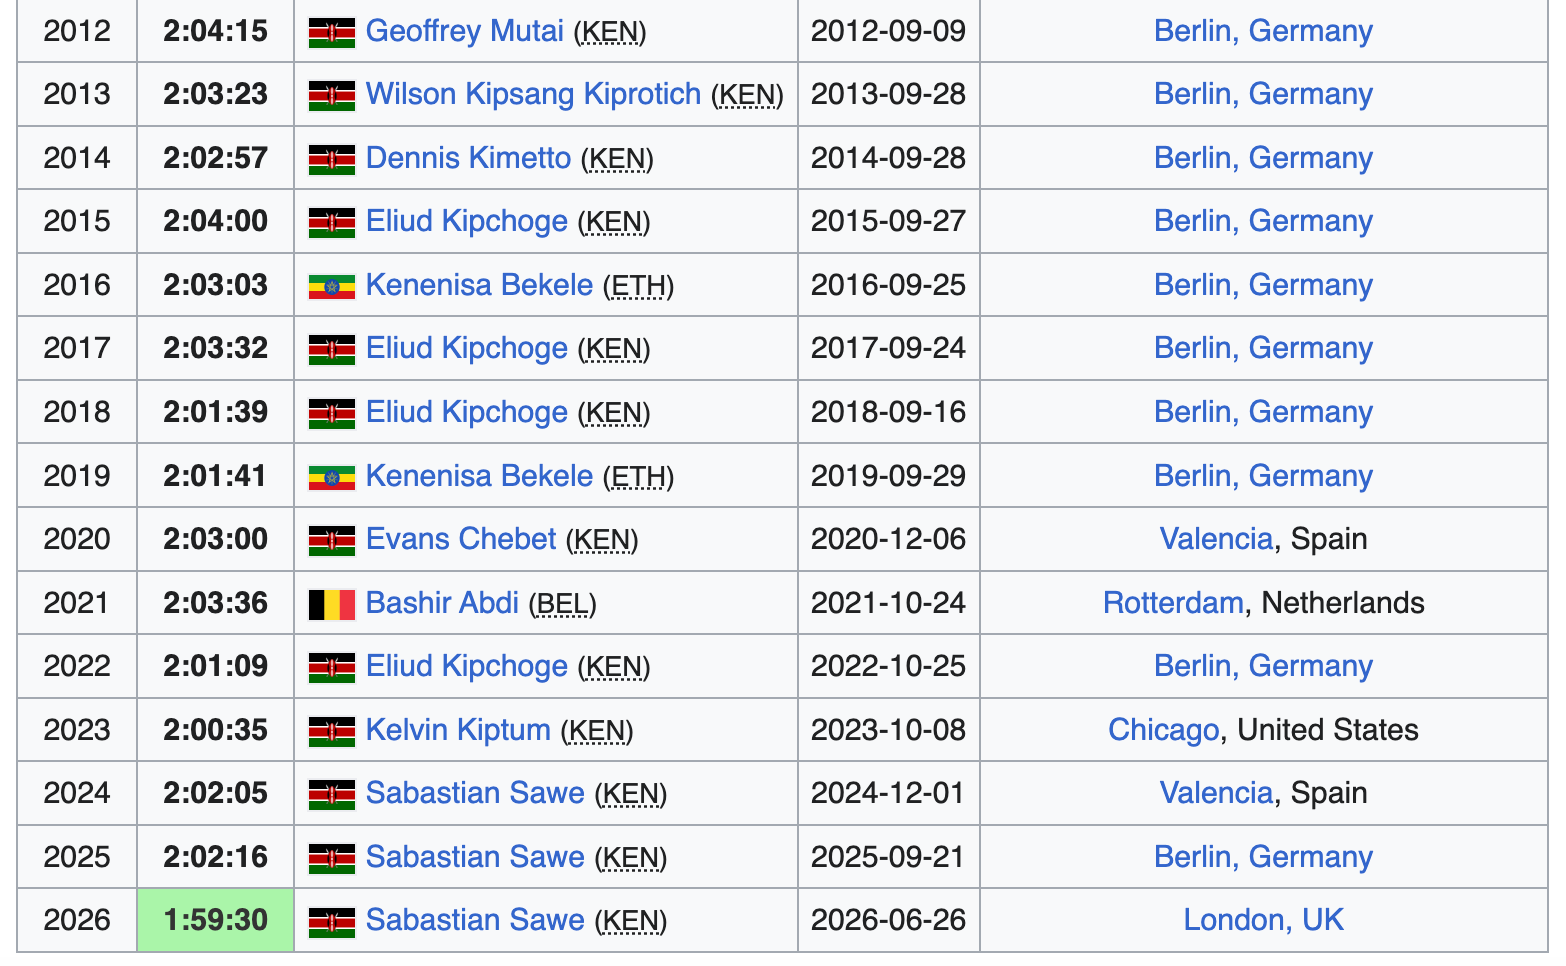
Task: Visit the Chicago location link
Action: click(1163, 730)
